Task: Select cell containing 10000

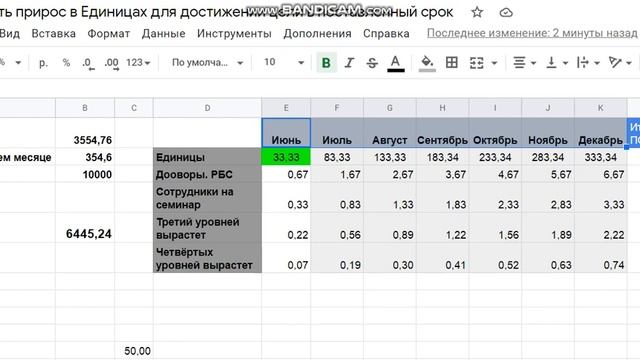Action: (85, 174)
